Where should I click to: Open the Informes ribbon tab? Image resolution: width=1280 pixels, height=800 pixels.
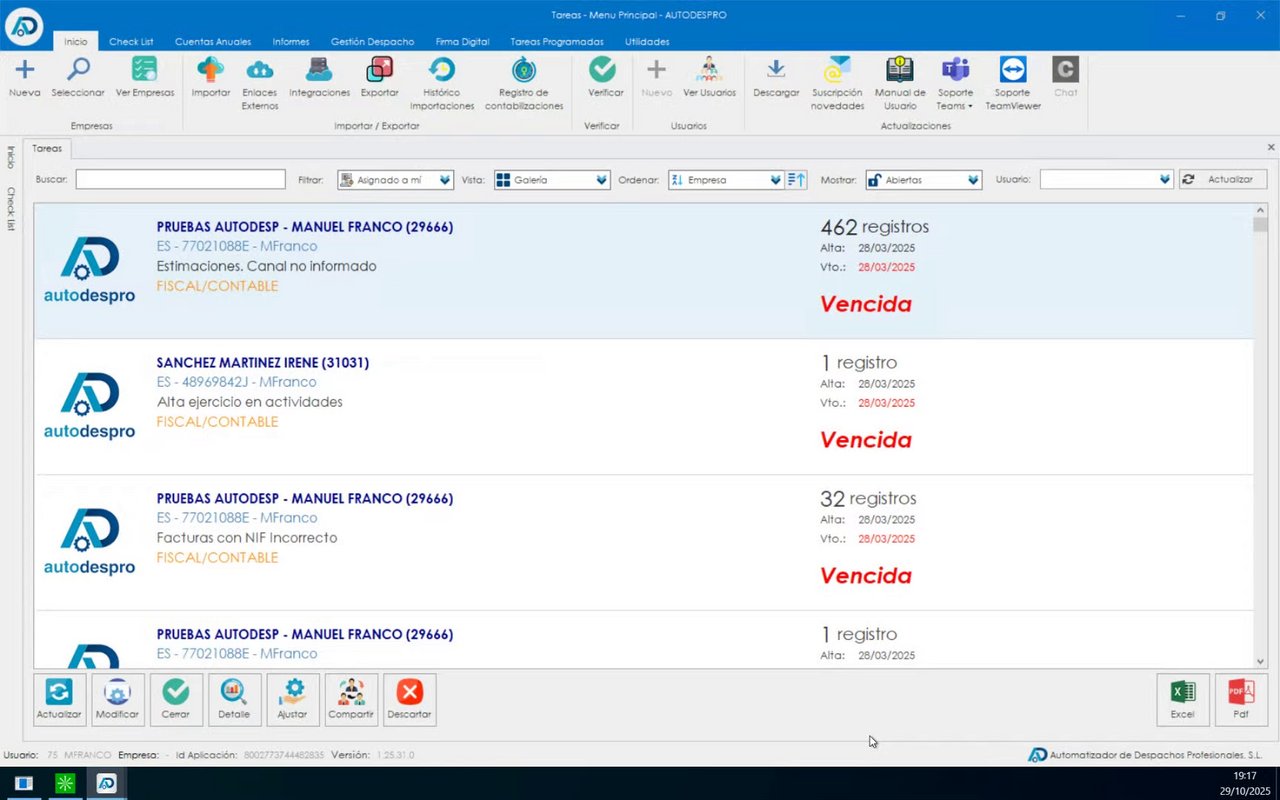point(291,42)
